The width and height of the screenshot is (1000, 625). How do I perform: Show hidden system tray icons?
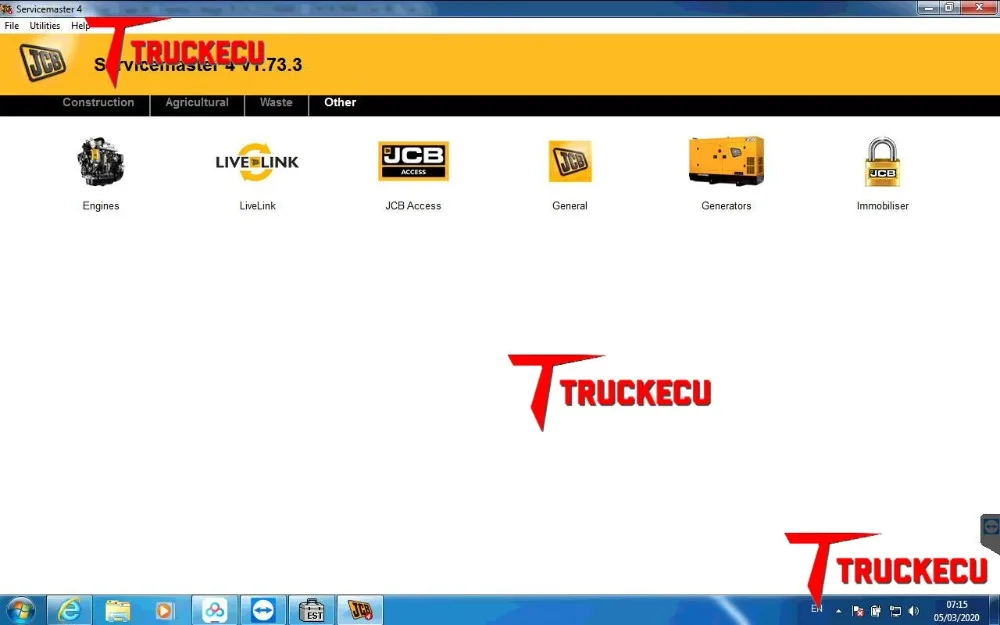(x=839, y=611)
